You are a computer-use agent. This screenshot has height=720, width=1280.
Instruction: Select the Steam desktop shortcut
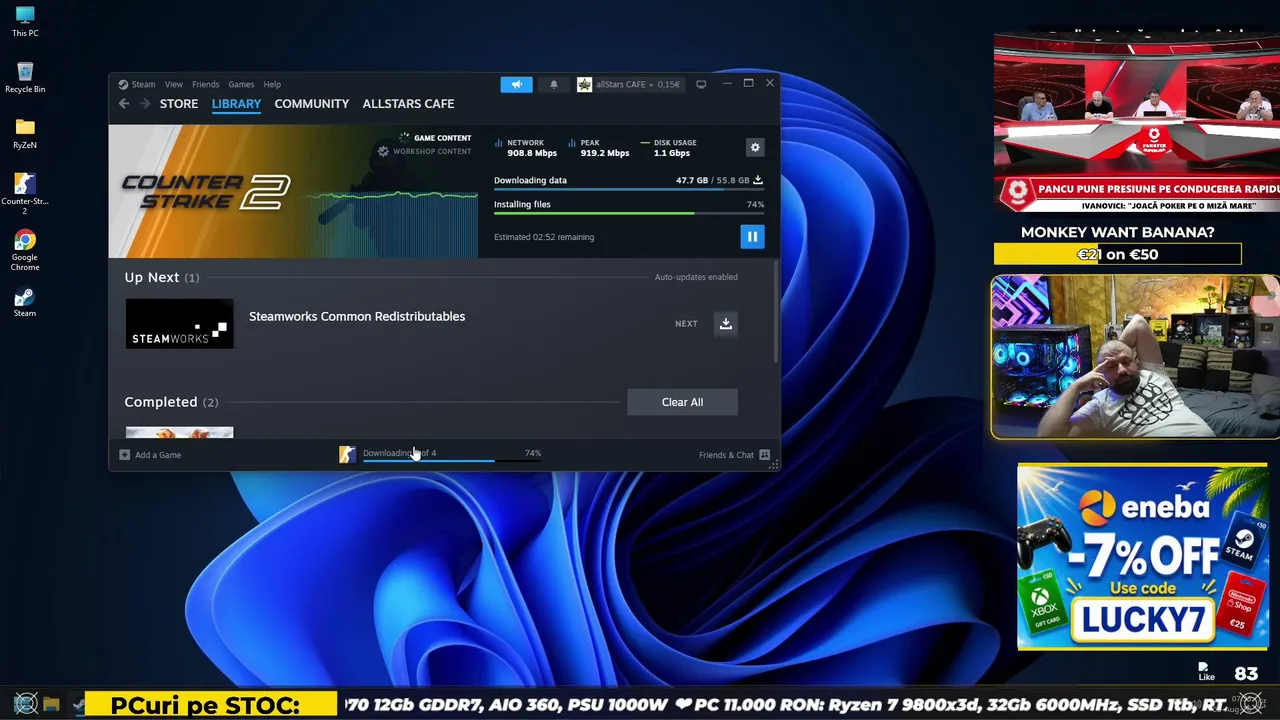point(25,302)
